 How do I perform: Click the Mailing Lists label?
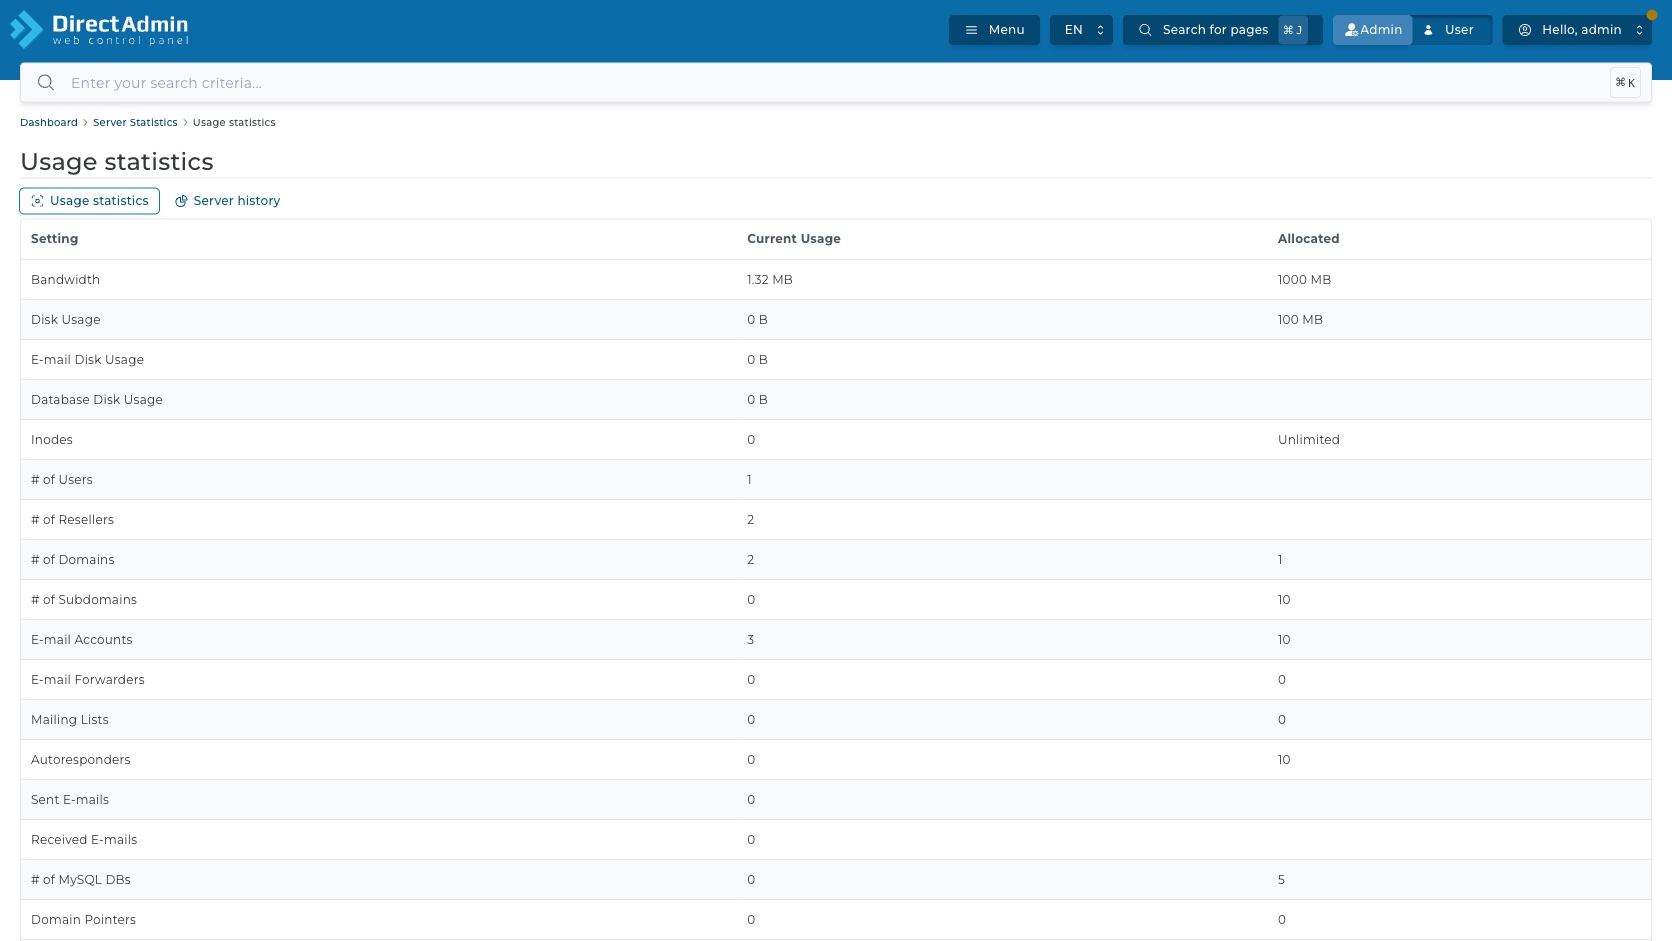pos(70,720)
